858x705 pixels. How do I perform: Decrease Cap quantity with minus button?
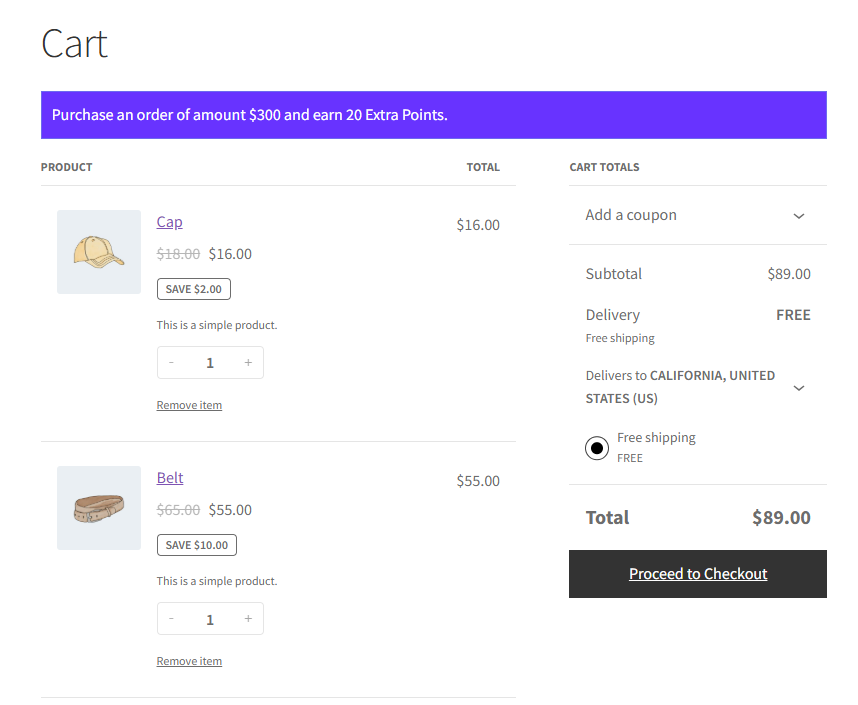tap(172, 363)
